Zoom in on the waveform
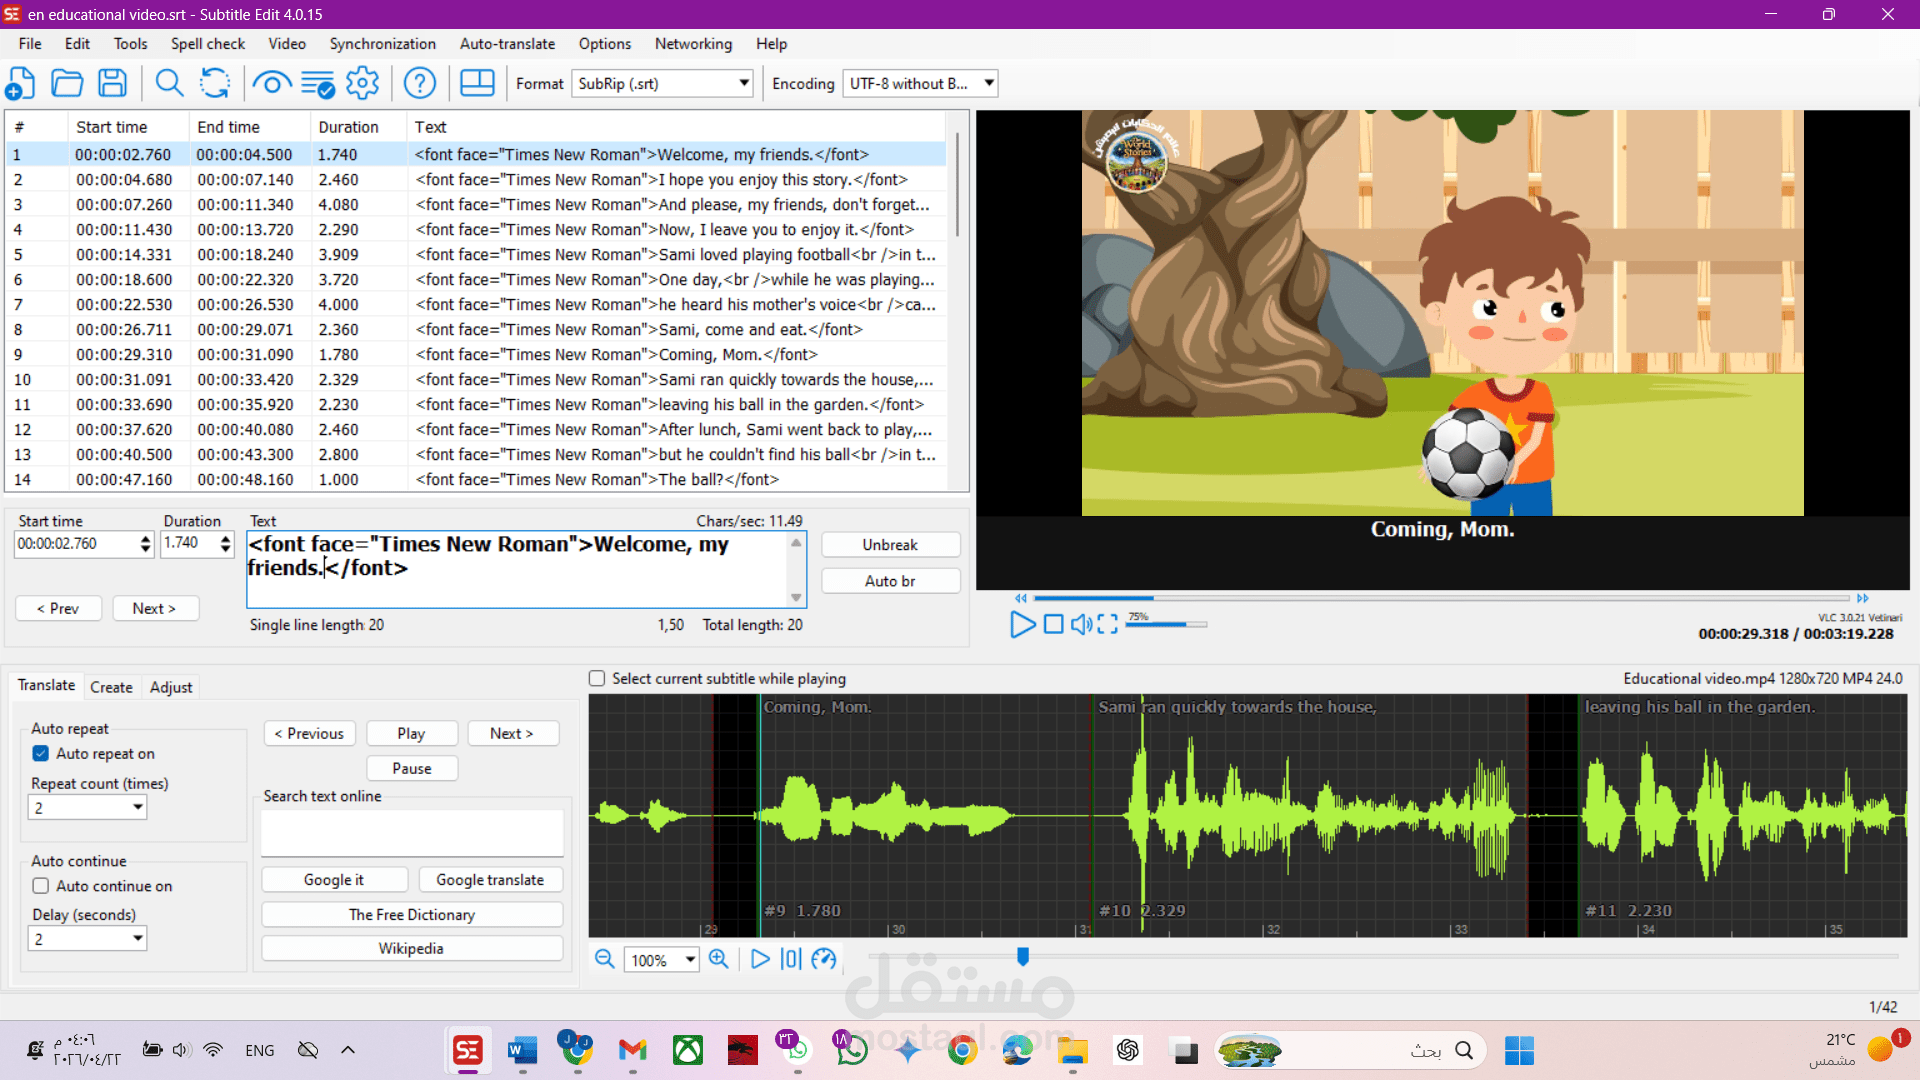The height and width of the screenshot is (1080, 1920). click(718, 959)
